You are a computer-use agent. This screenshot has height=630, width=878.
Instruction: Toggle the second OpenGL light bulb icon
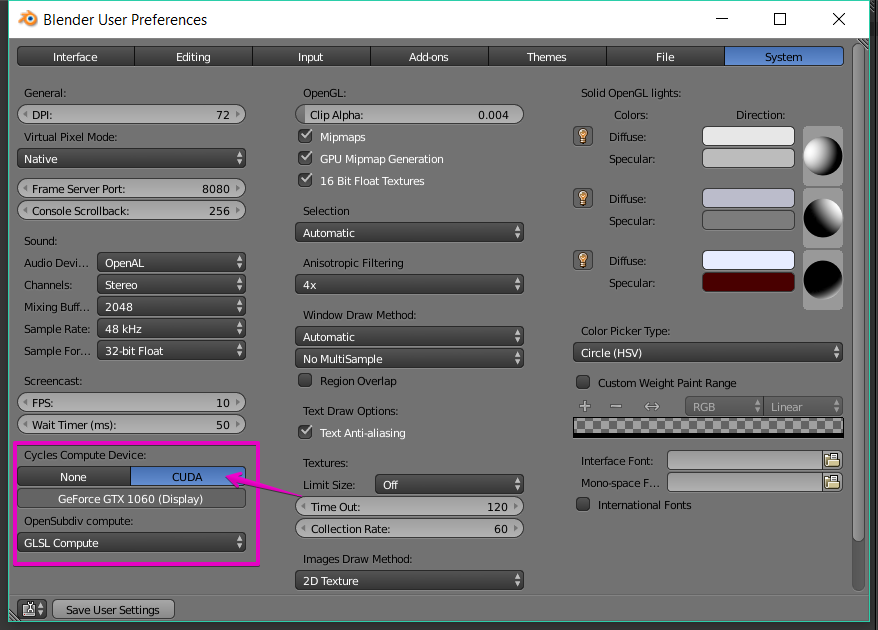583,198
